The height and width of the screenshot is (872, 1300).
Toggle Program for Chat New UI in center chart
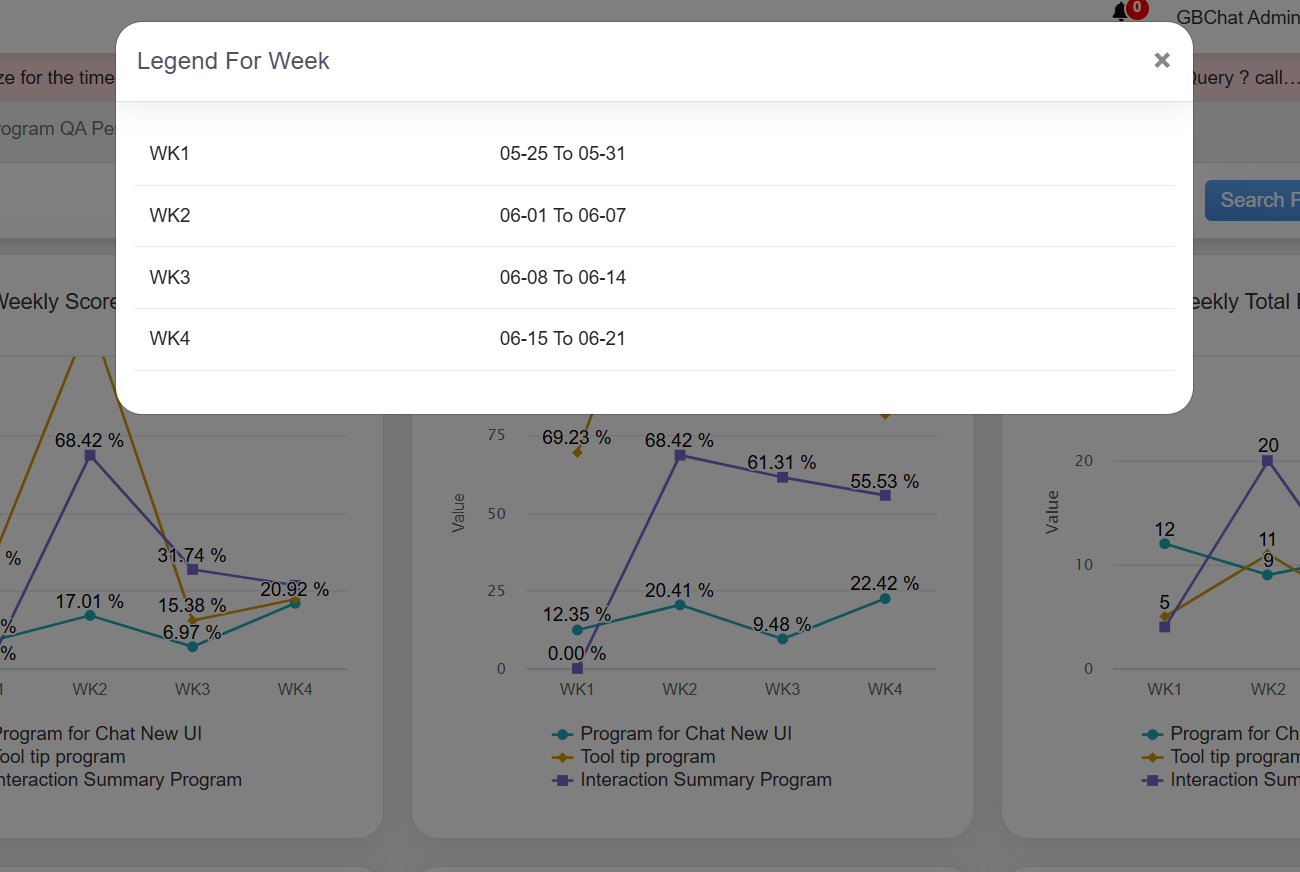[685, 734]
